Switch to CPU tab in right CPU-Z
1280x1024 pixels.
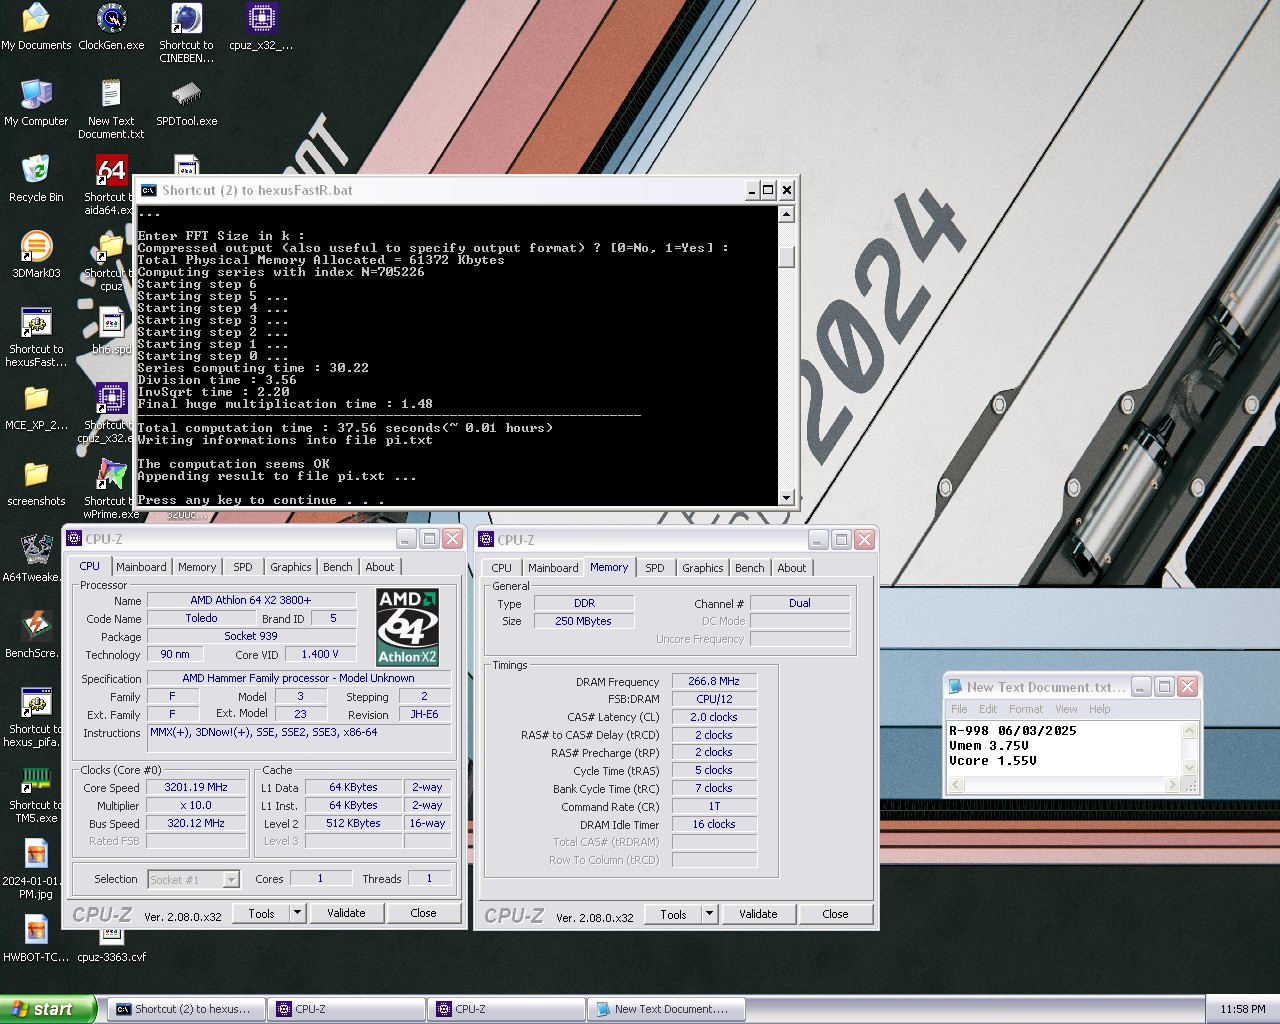pos(502,568)
